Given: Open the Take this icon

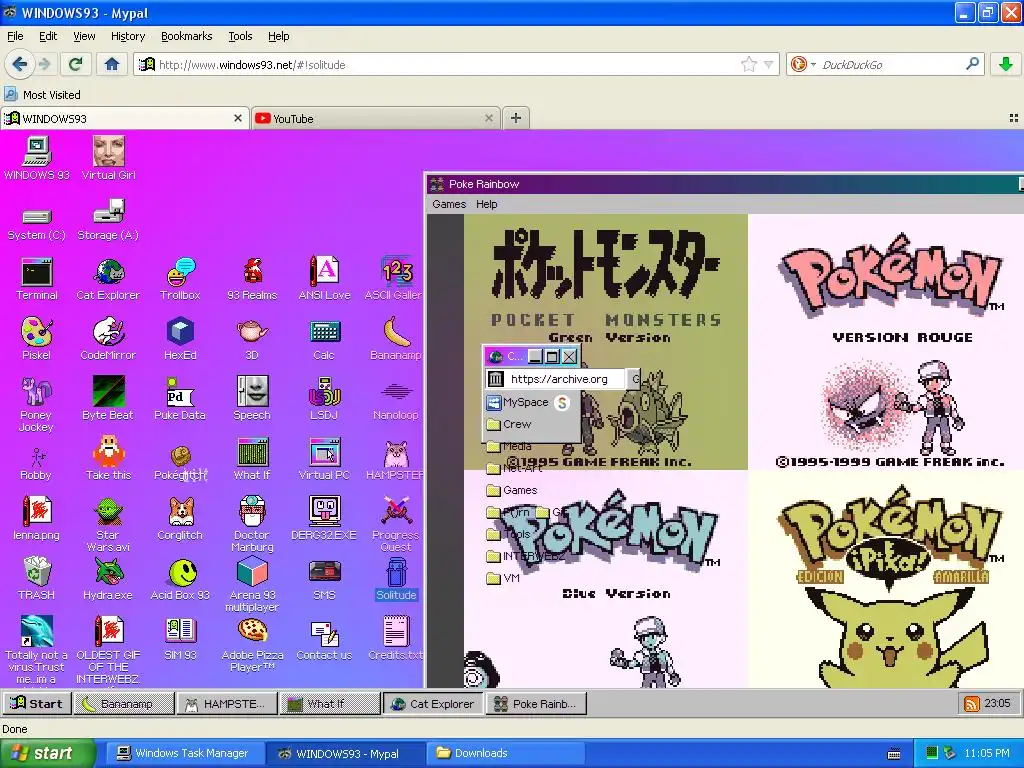Looking at the screenshot, I should (x=108, y=459).
